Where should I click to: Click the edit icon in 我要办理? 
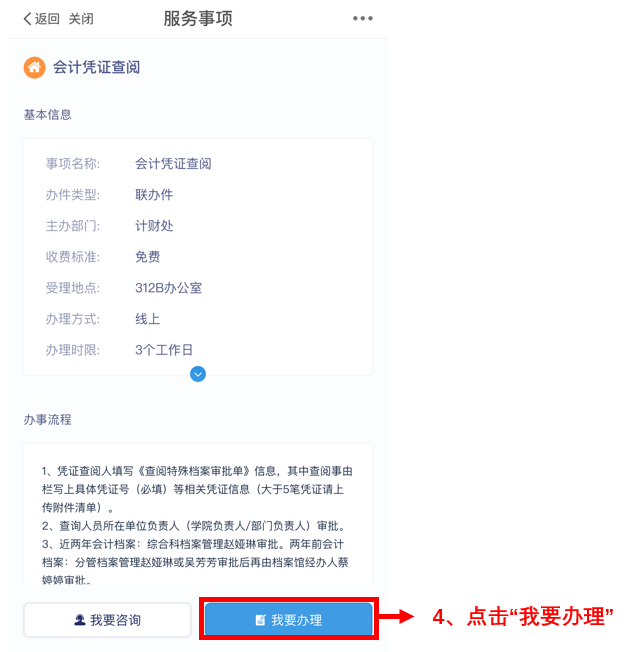(261, 620)
